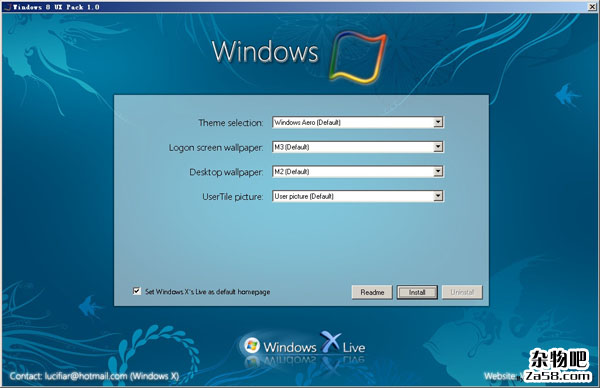Click the User picture (Default) field

[358, 196]
